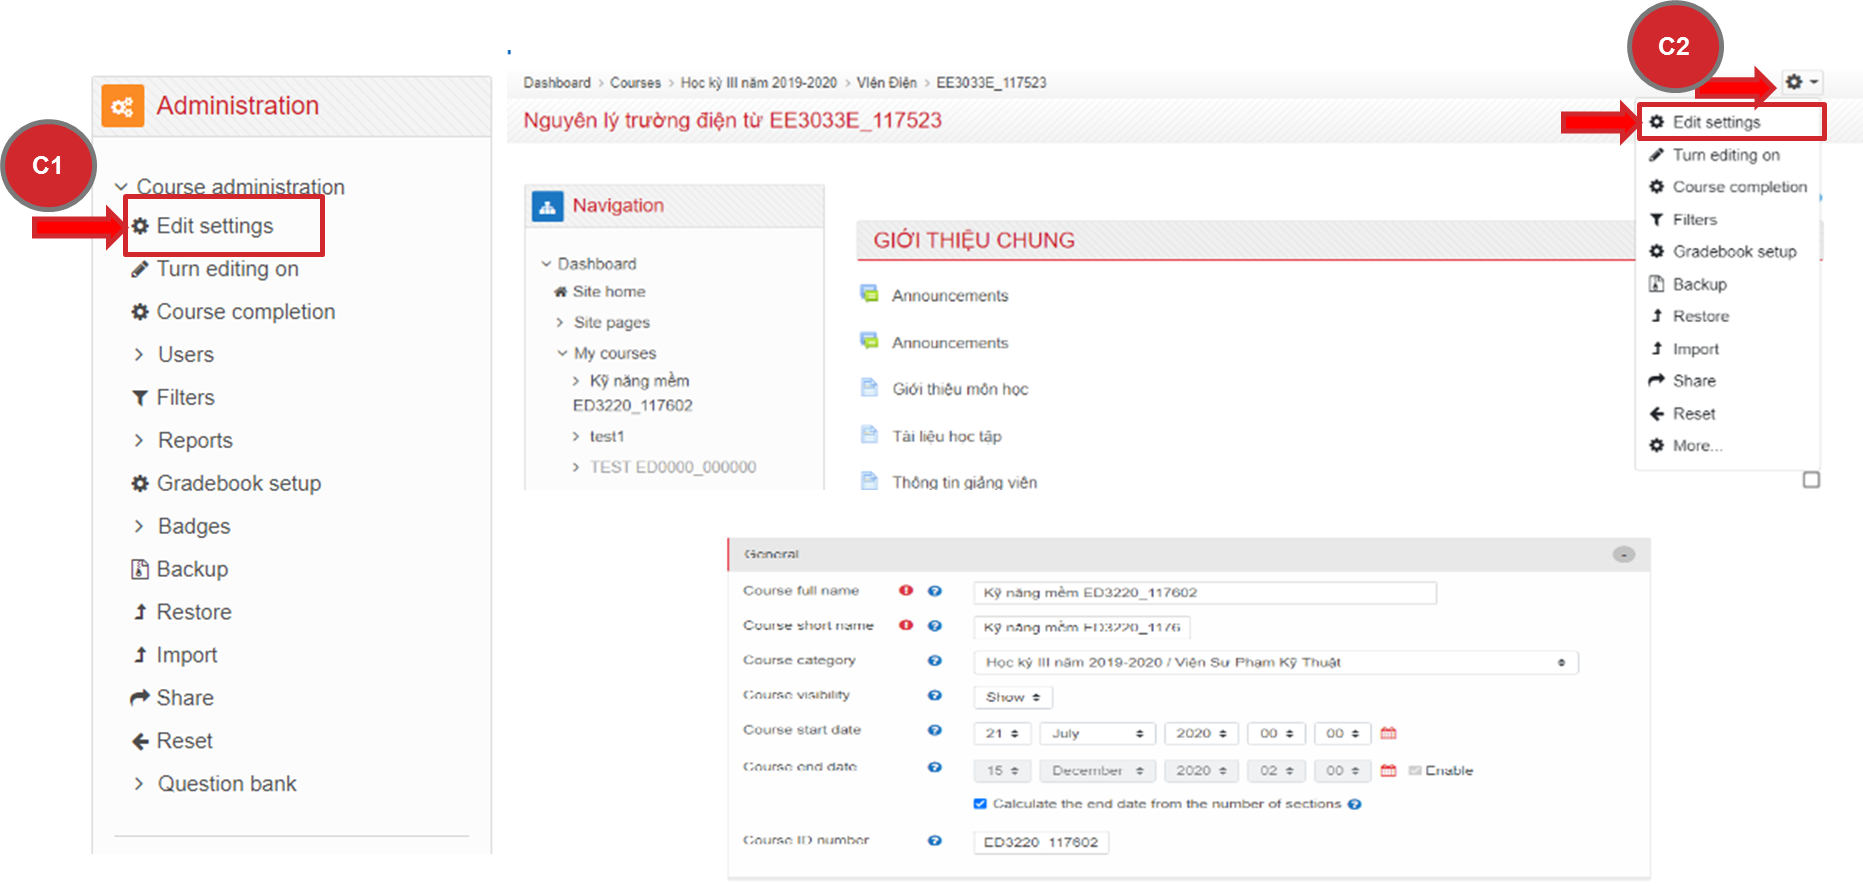
Task: Click the orange Administration block icon
Action: point(123,106)
